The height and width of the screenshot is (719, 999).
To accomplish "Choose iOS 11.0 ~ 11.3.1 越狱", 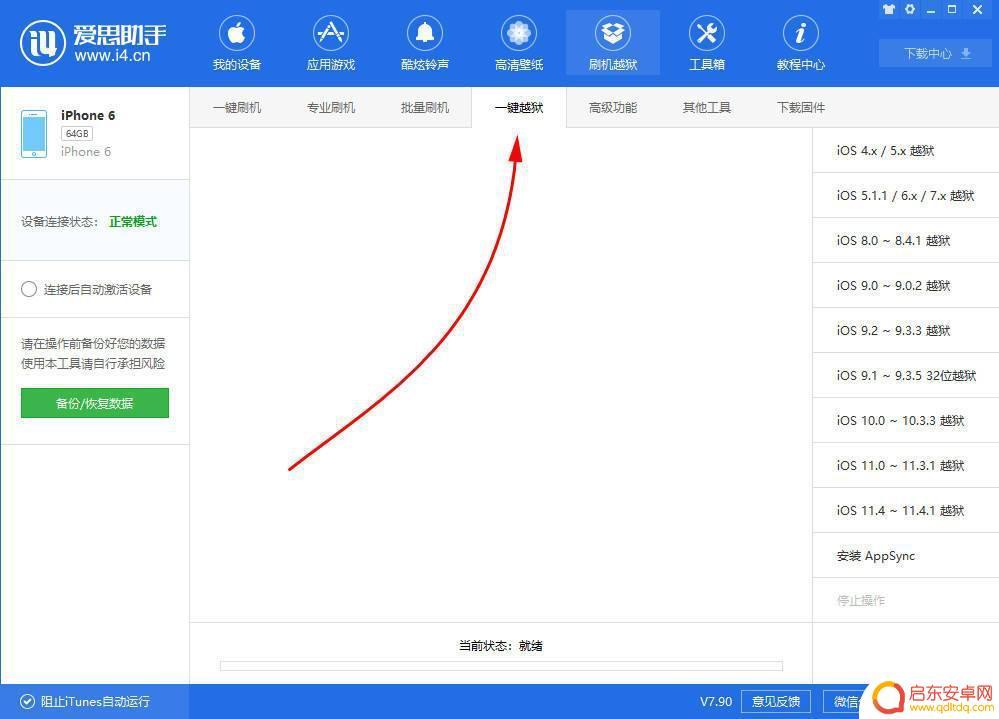I will click(905, 466).
